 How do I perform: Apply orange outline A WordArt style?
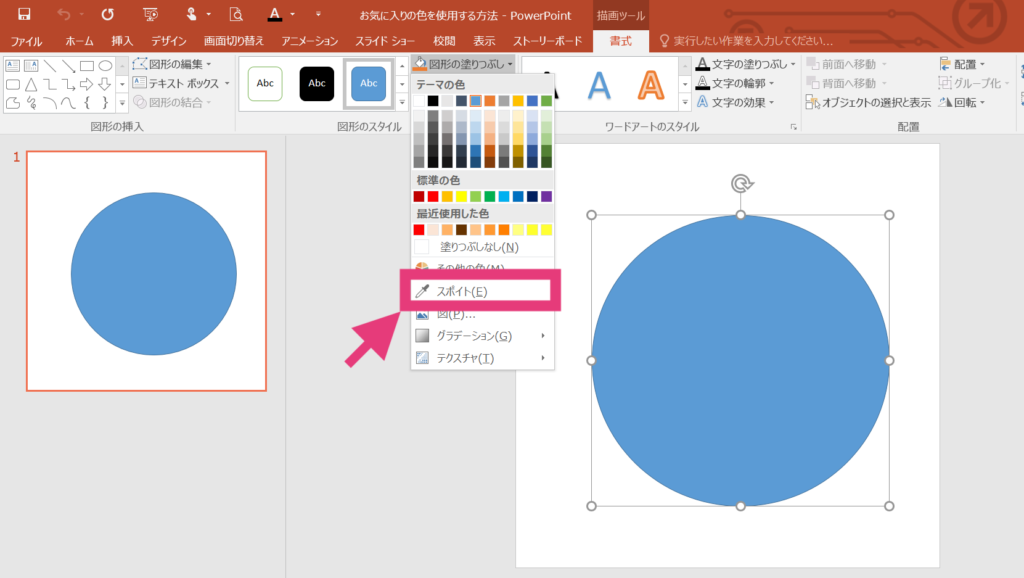click(650, 85)
